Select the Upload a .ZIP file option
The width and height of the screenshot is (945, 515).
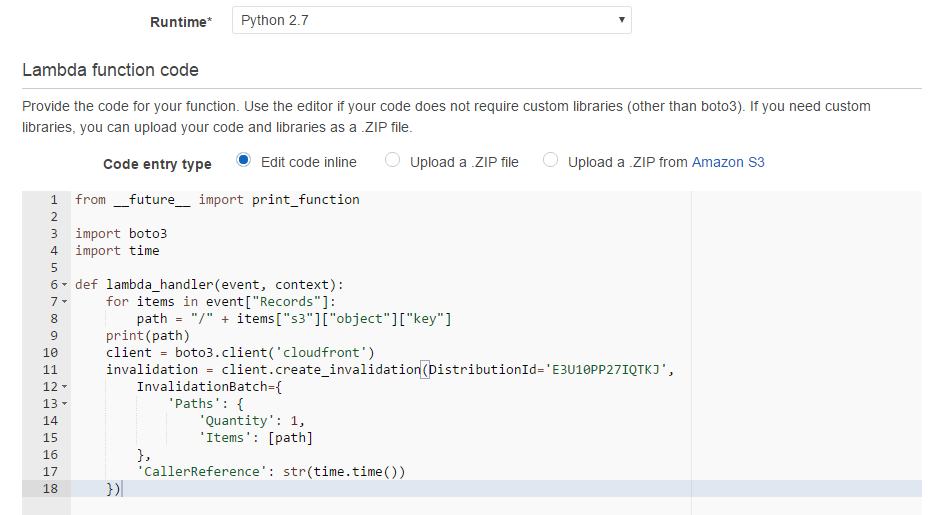392,160
